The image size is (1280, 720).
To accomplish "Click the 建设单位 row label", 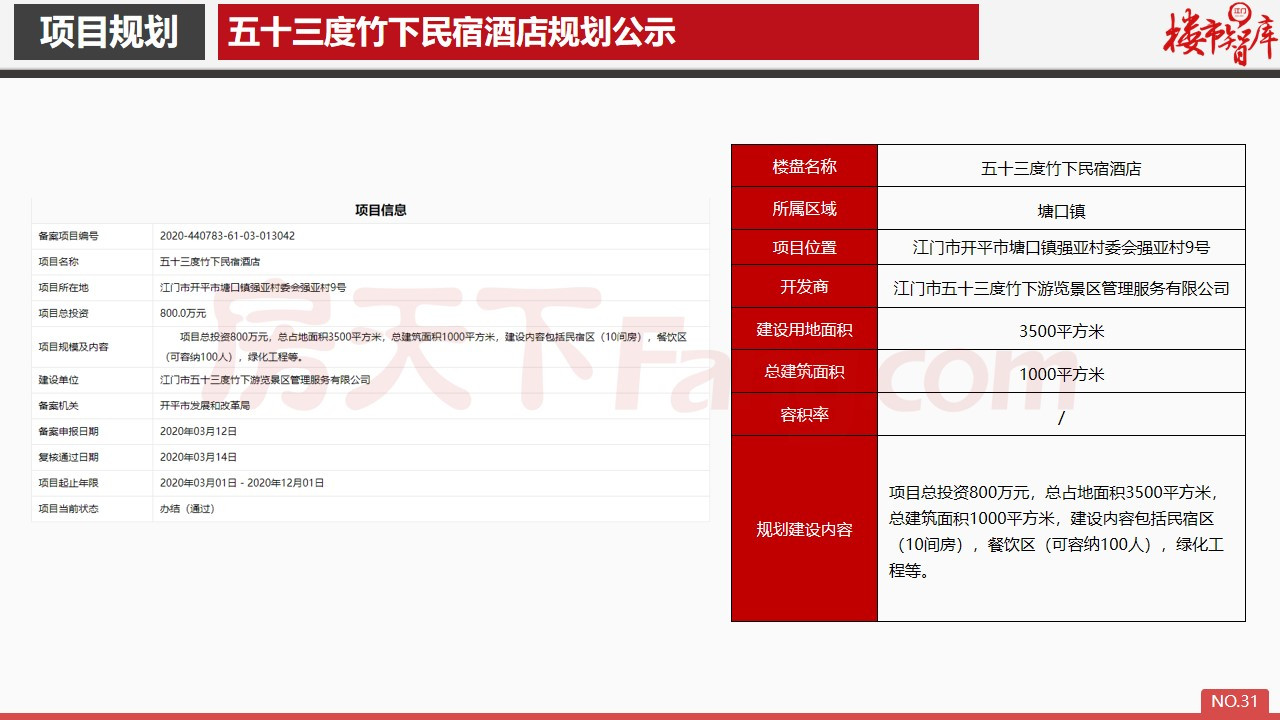I will (x=58, y=380).
